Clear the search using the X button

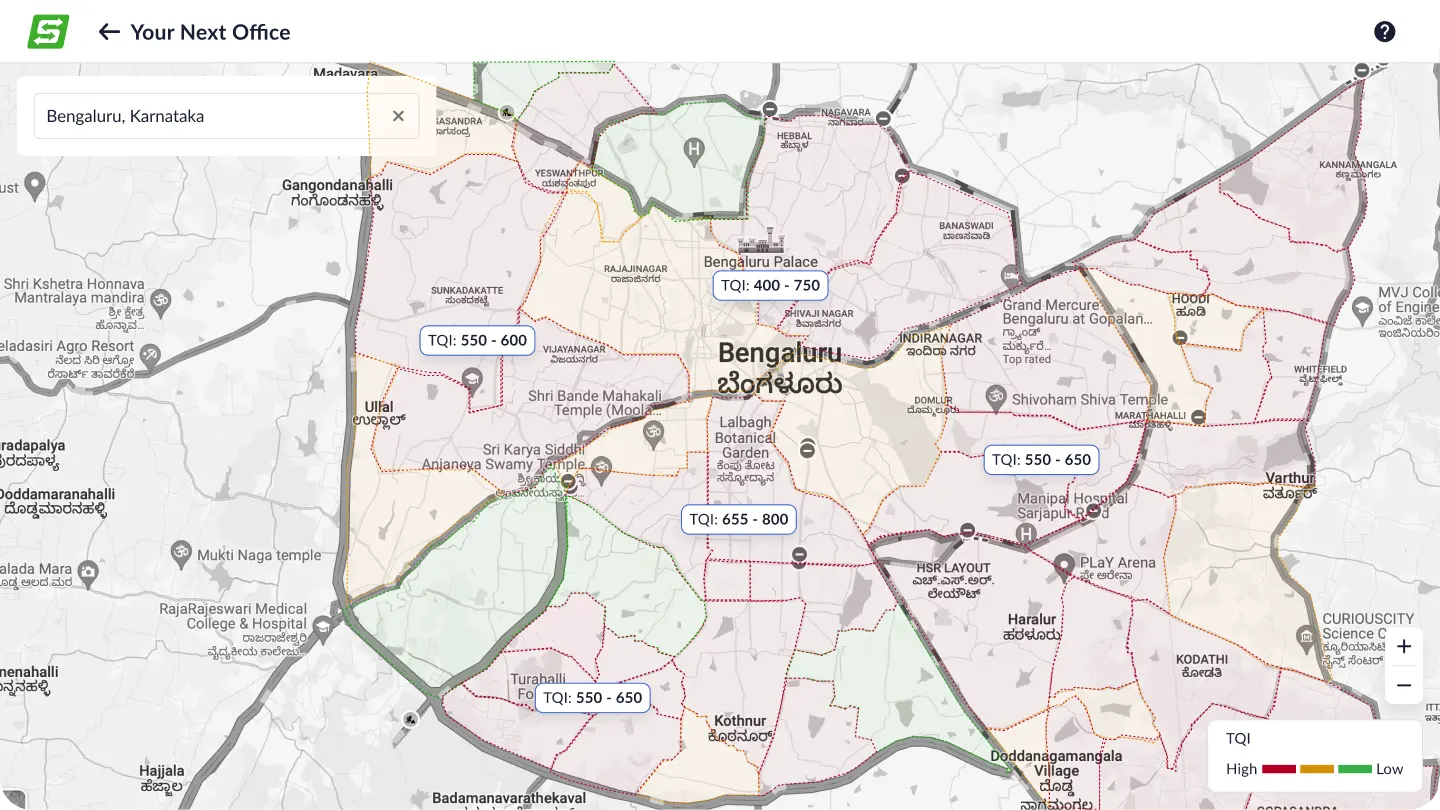coord(397,116)
